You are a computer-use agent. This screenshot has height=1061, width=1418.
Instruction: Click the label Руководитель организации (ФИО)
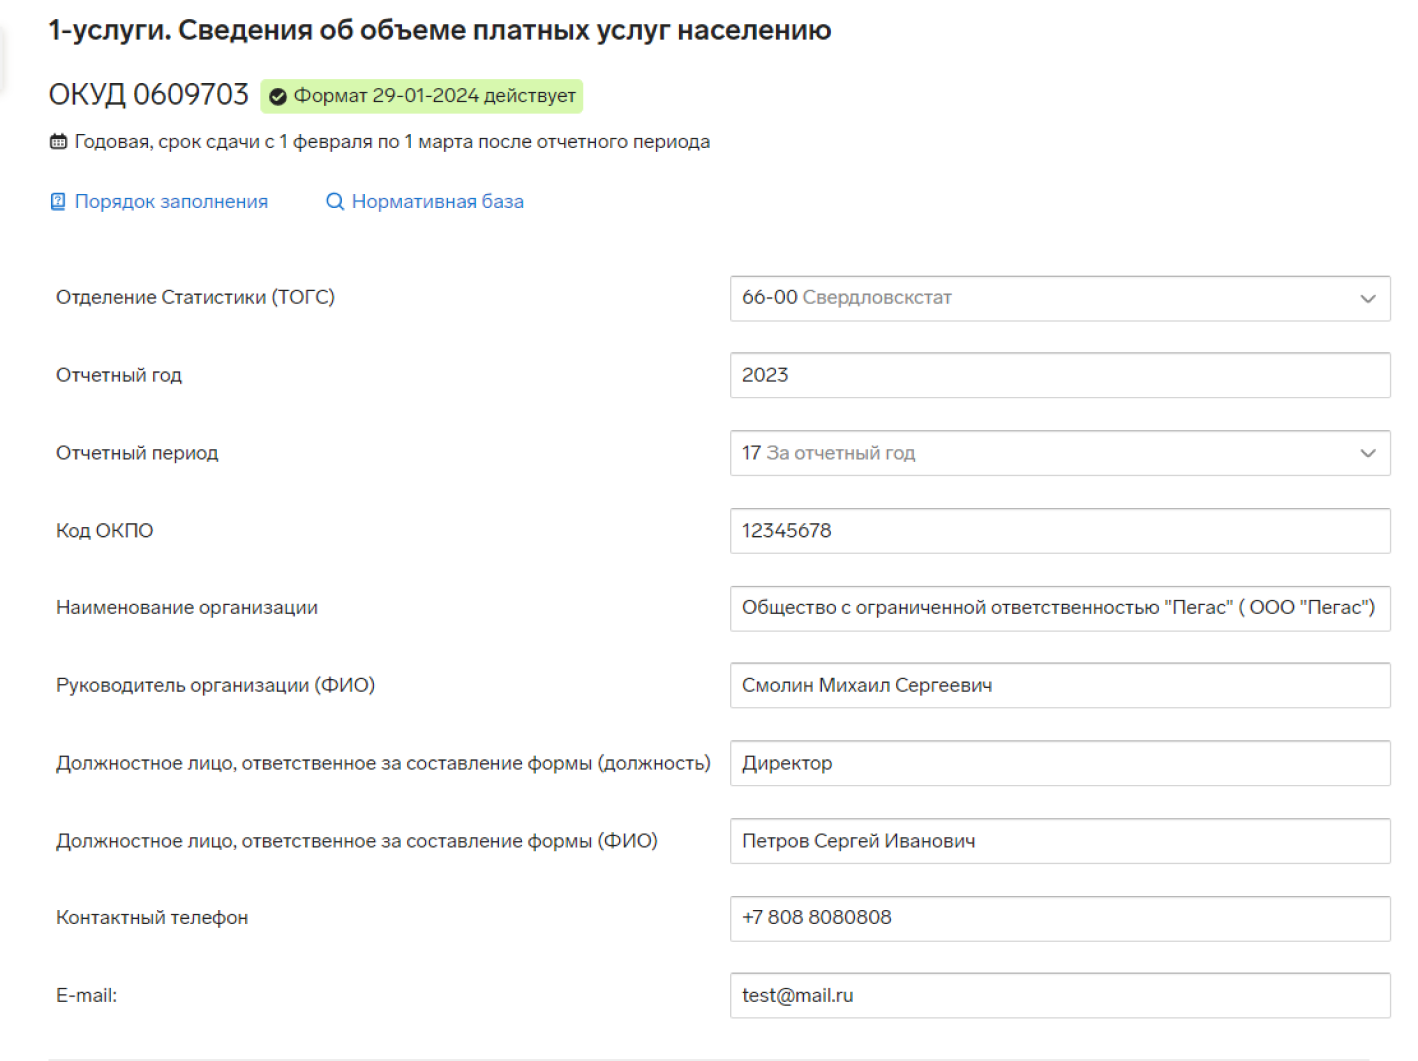coord(215,685)
